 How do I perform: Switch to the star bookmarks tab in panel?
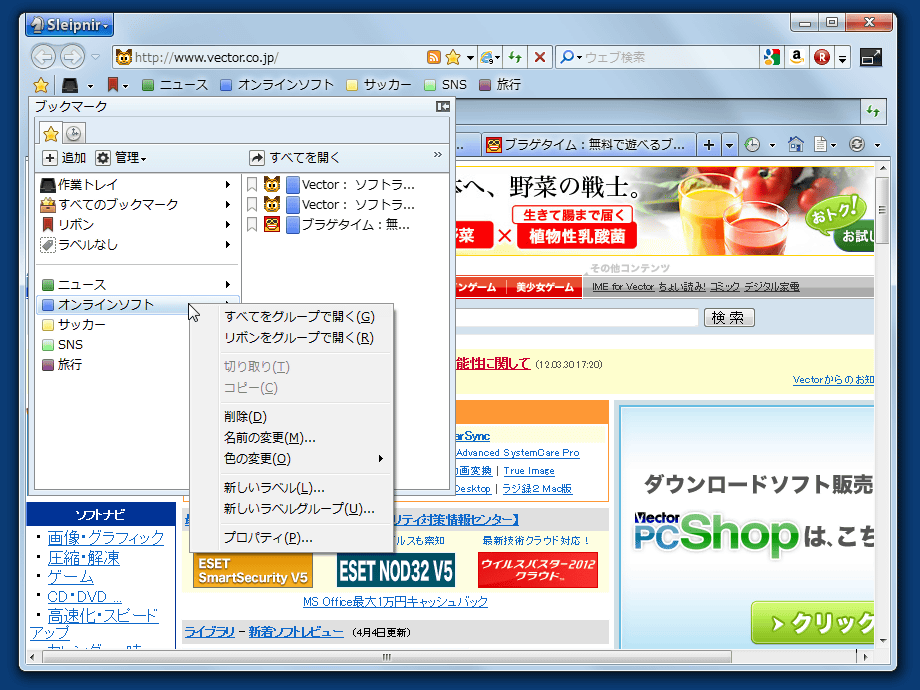pyautogui.click(x=51, y=134)
